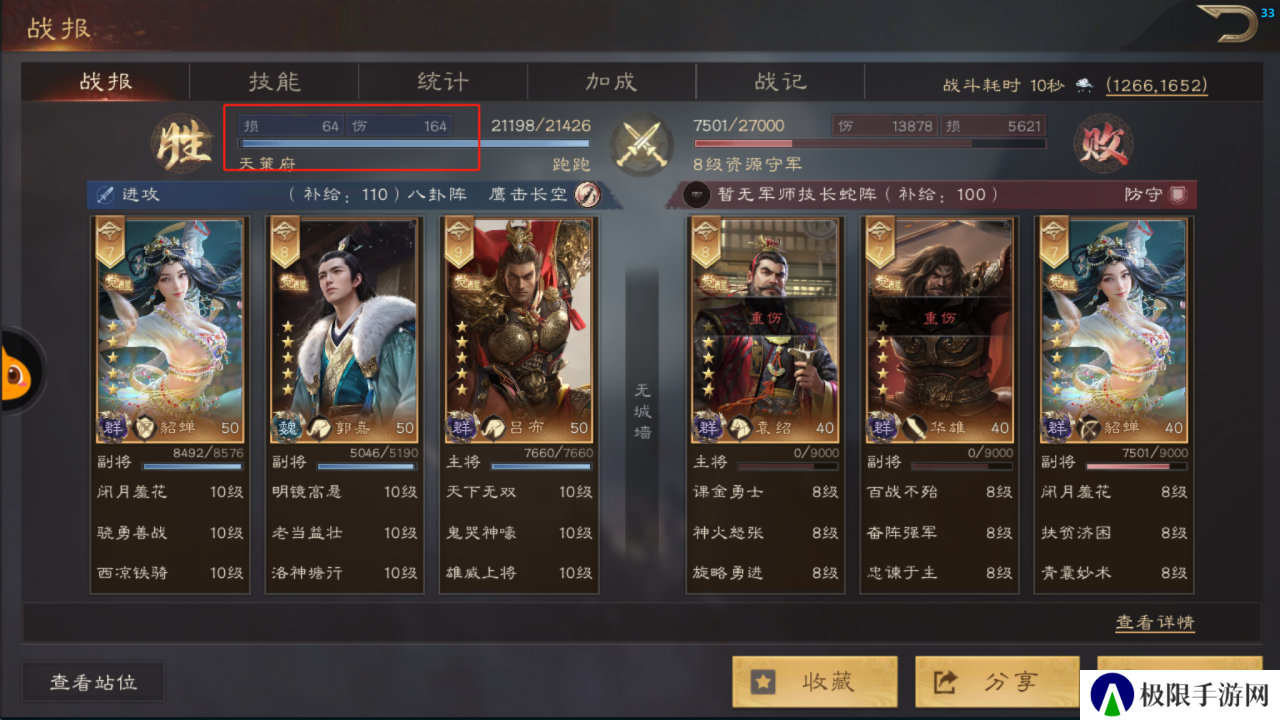The height and width of the screenshot is (720, 1280).
Task: Click the star icon on 收藏
Action: [764, 682]
